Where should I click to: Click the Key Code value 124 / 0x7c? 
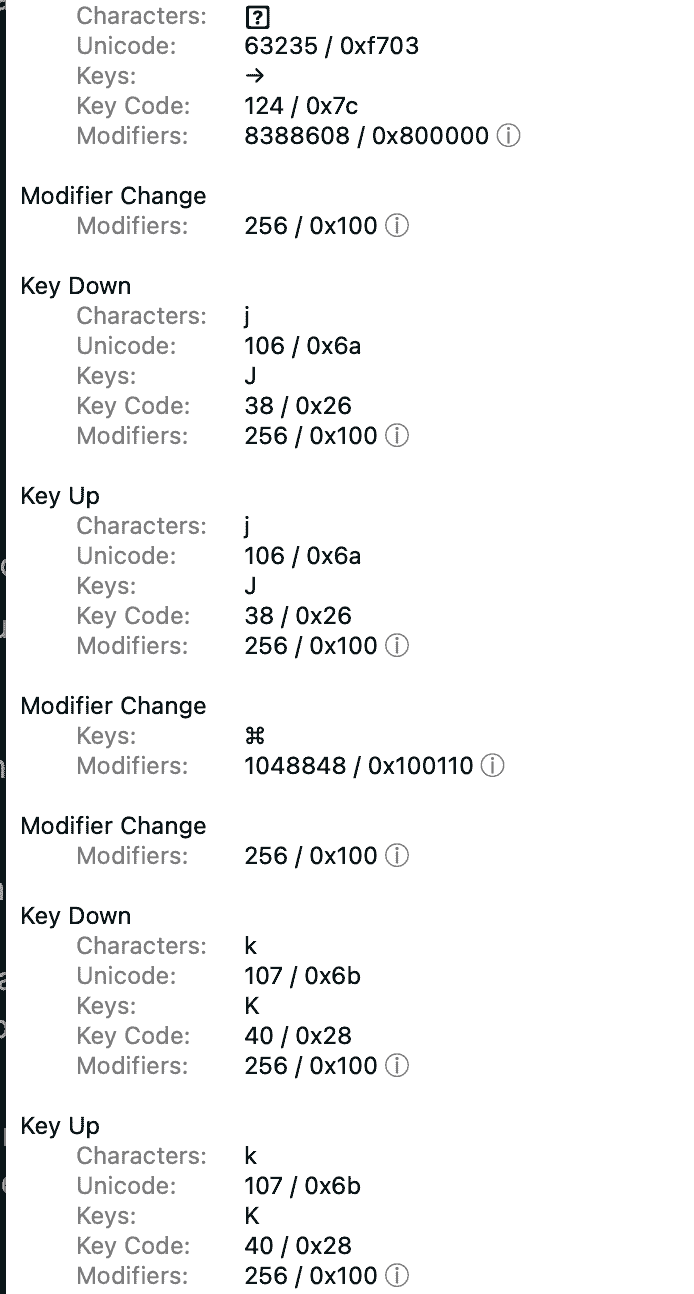pyautogui.click(x=298, y=105)
